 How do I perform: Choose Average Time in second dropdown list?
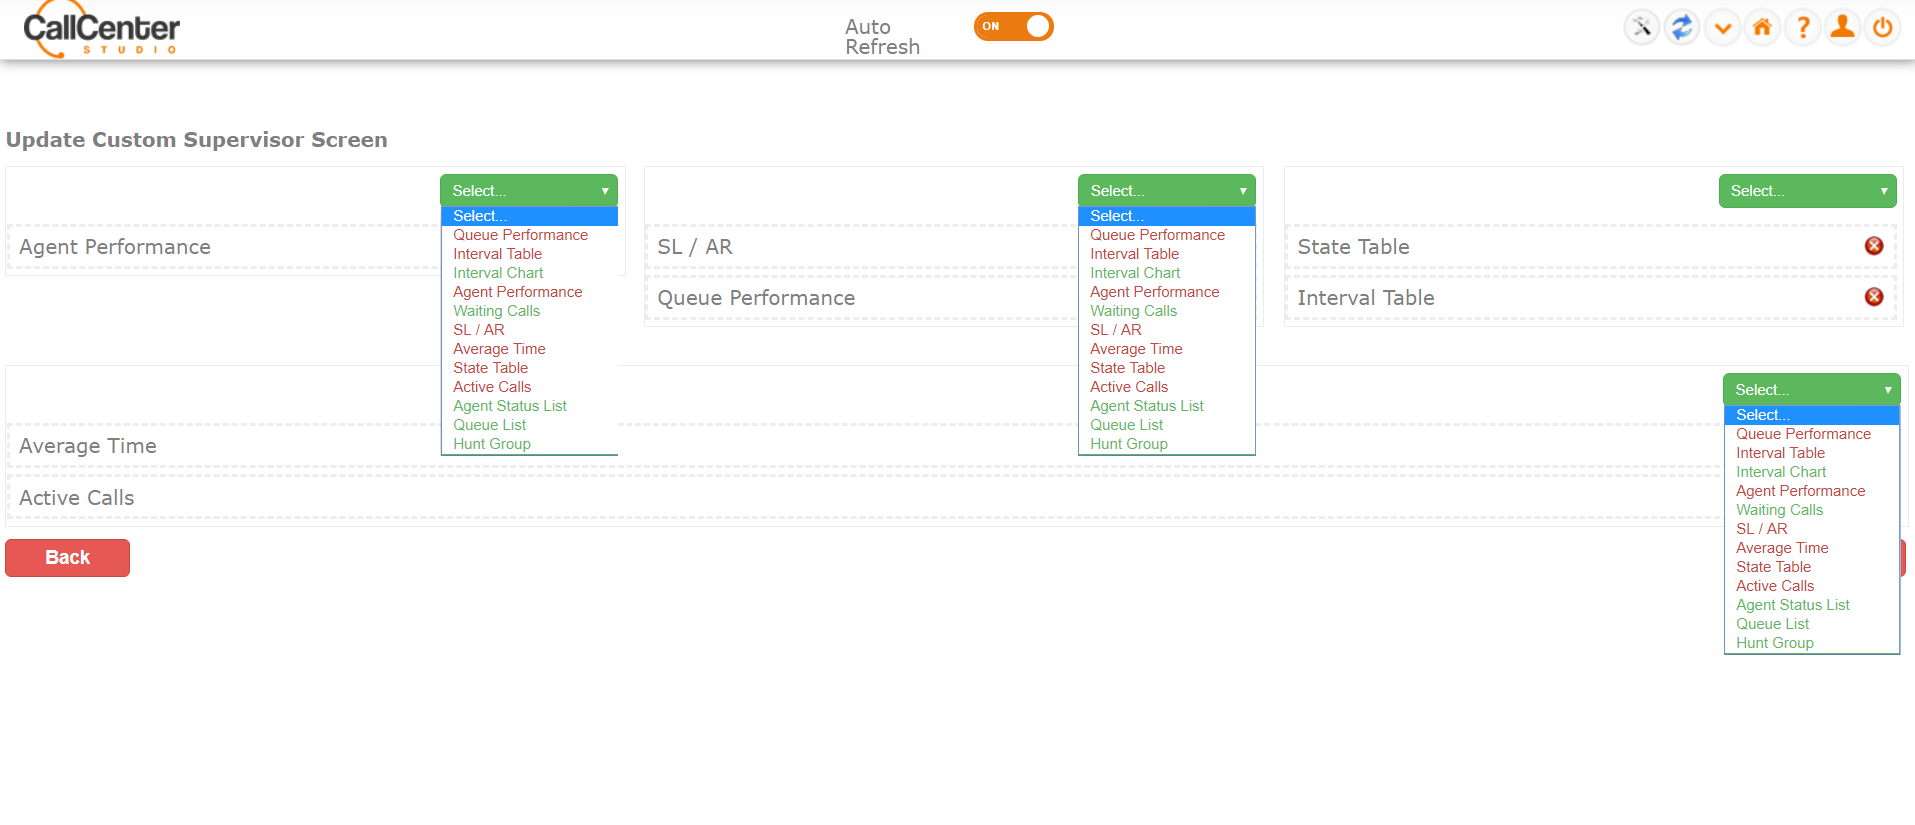[1166, 349]
